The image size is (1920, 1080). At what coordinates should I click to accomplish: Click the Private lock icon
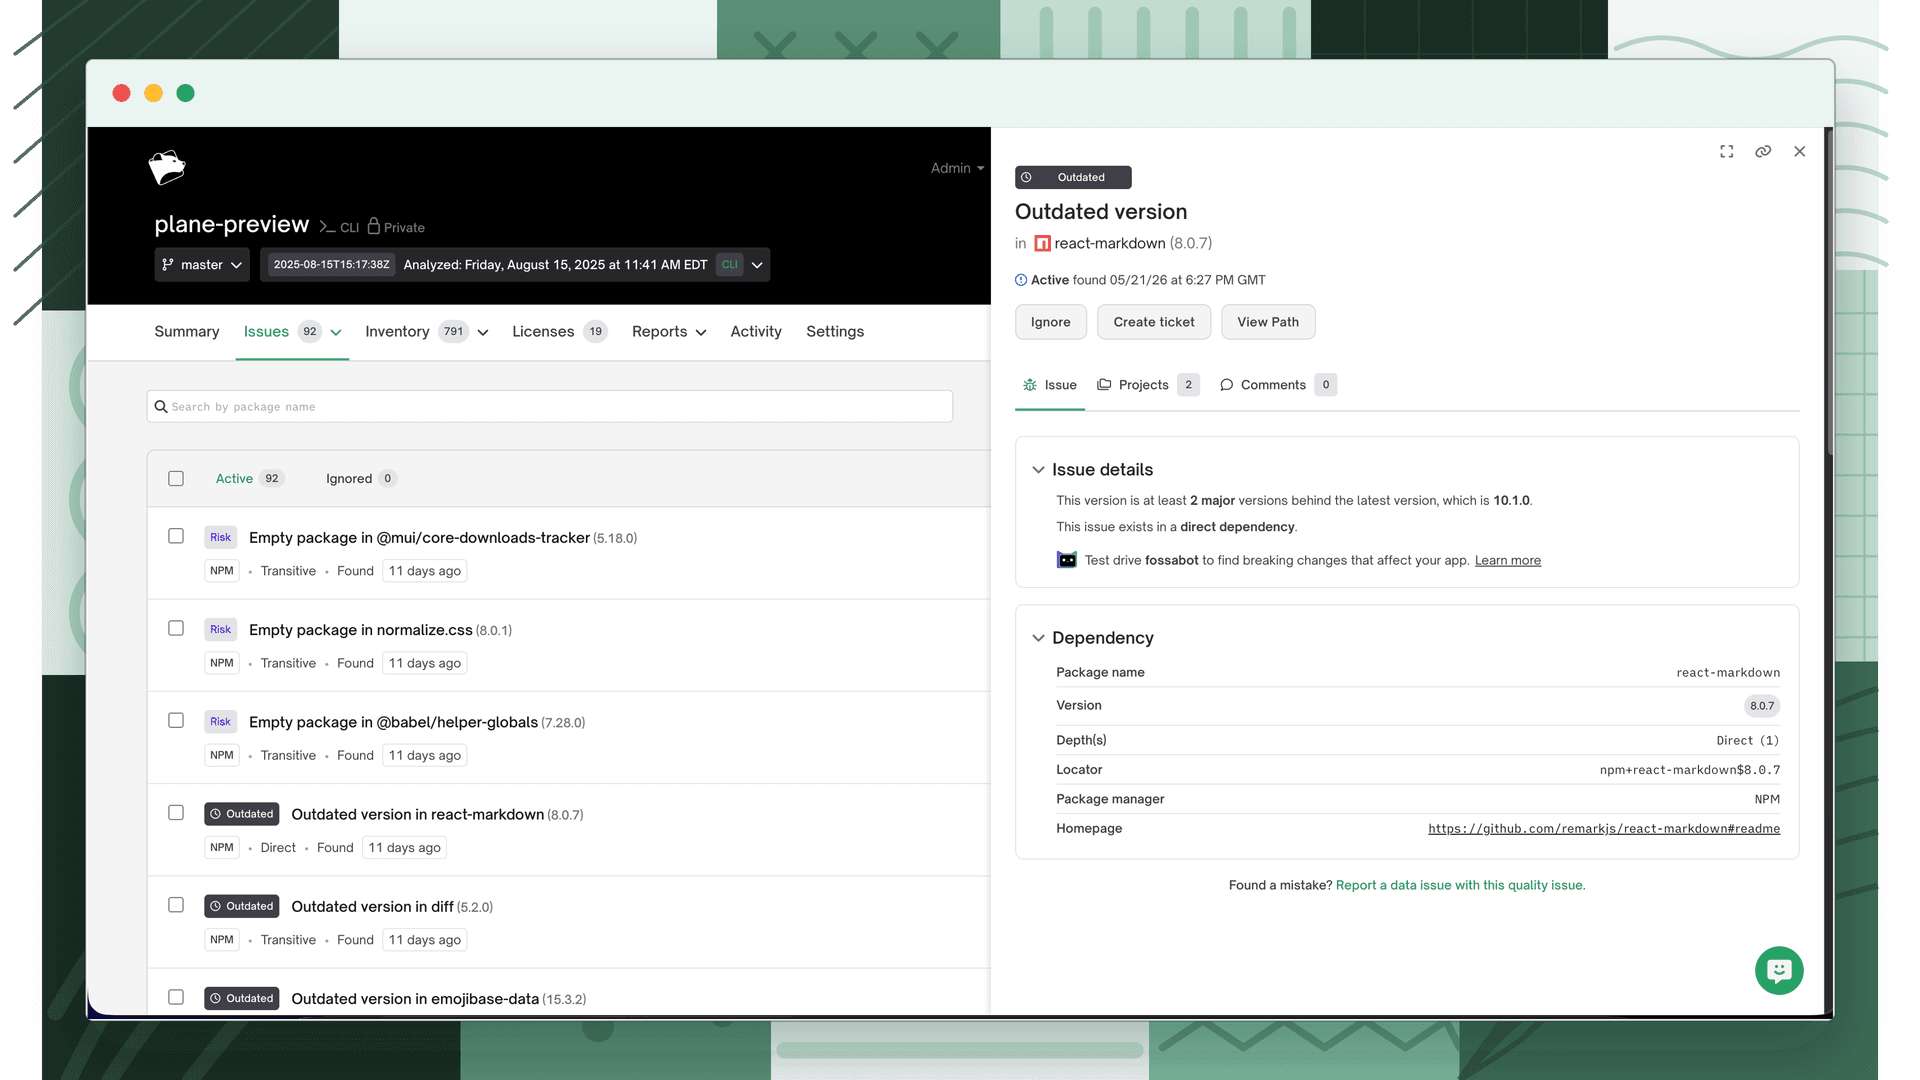(373, 226)
